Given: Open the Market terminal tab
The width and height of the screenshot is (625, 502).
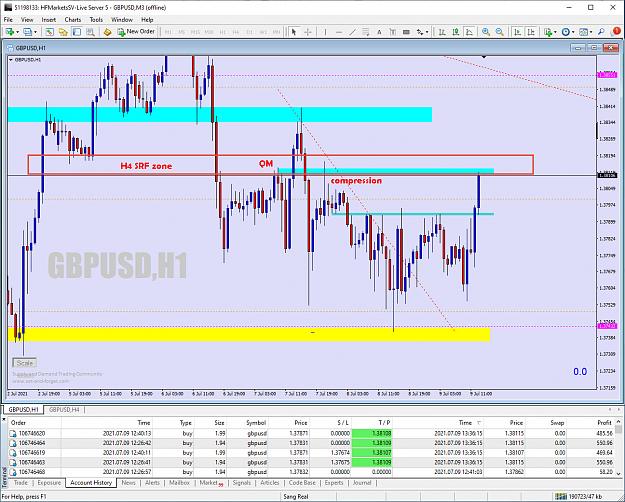Looking at the screenshot, I should click(211, 483).
